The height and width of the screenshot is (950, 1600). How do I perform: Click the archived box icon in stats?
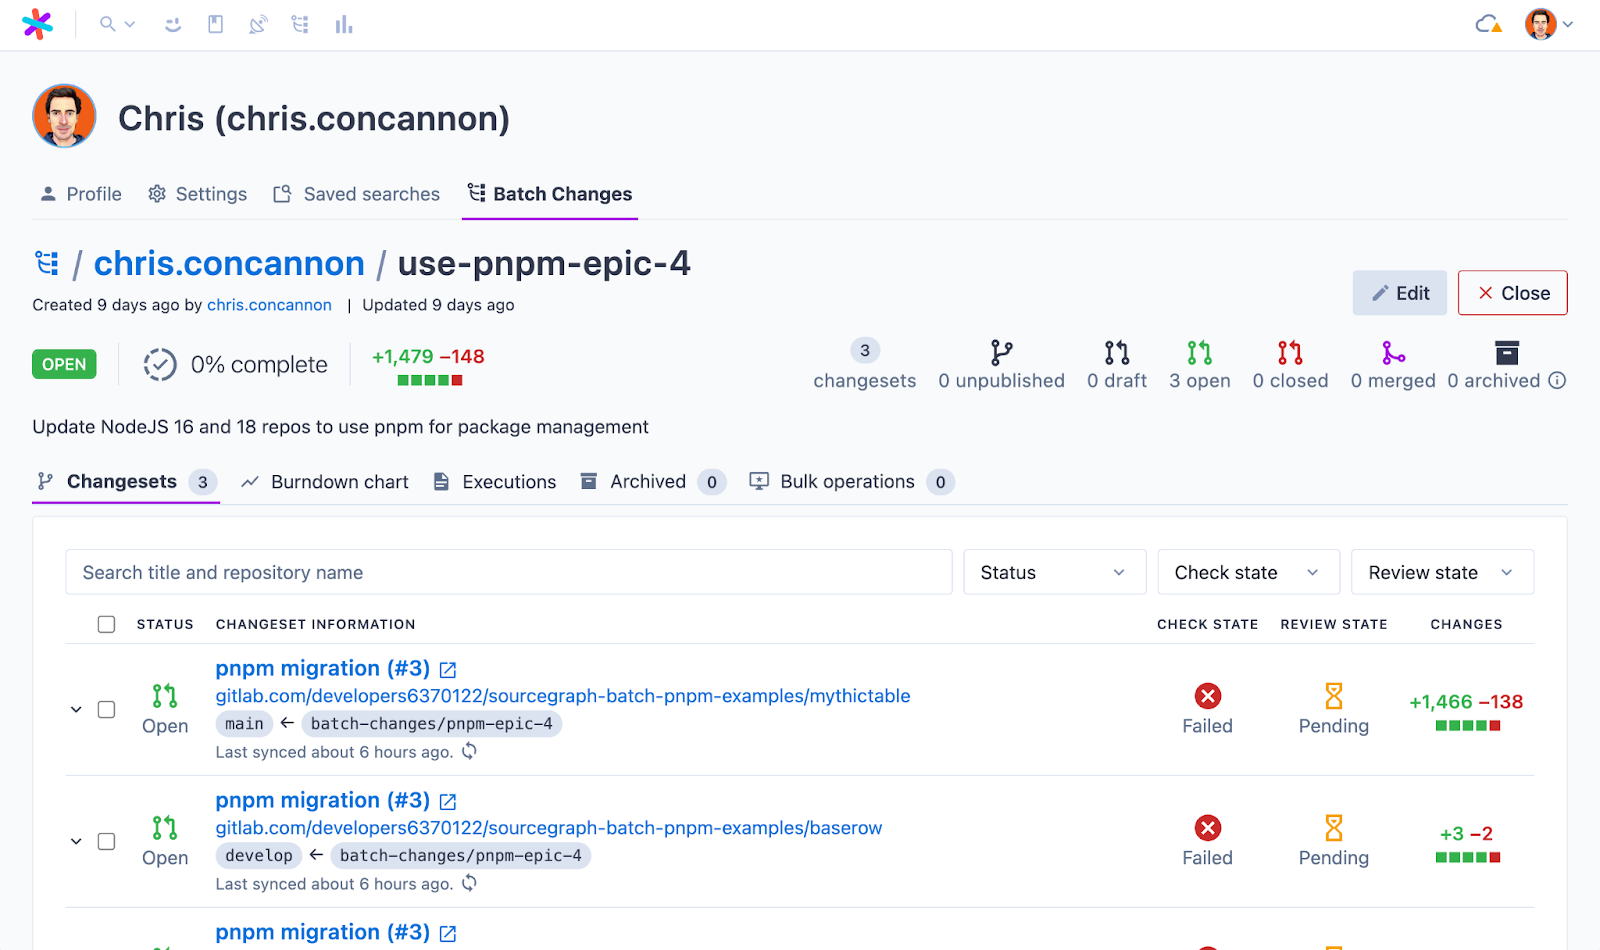point(1507,352)
